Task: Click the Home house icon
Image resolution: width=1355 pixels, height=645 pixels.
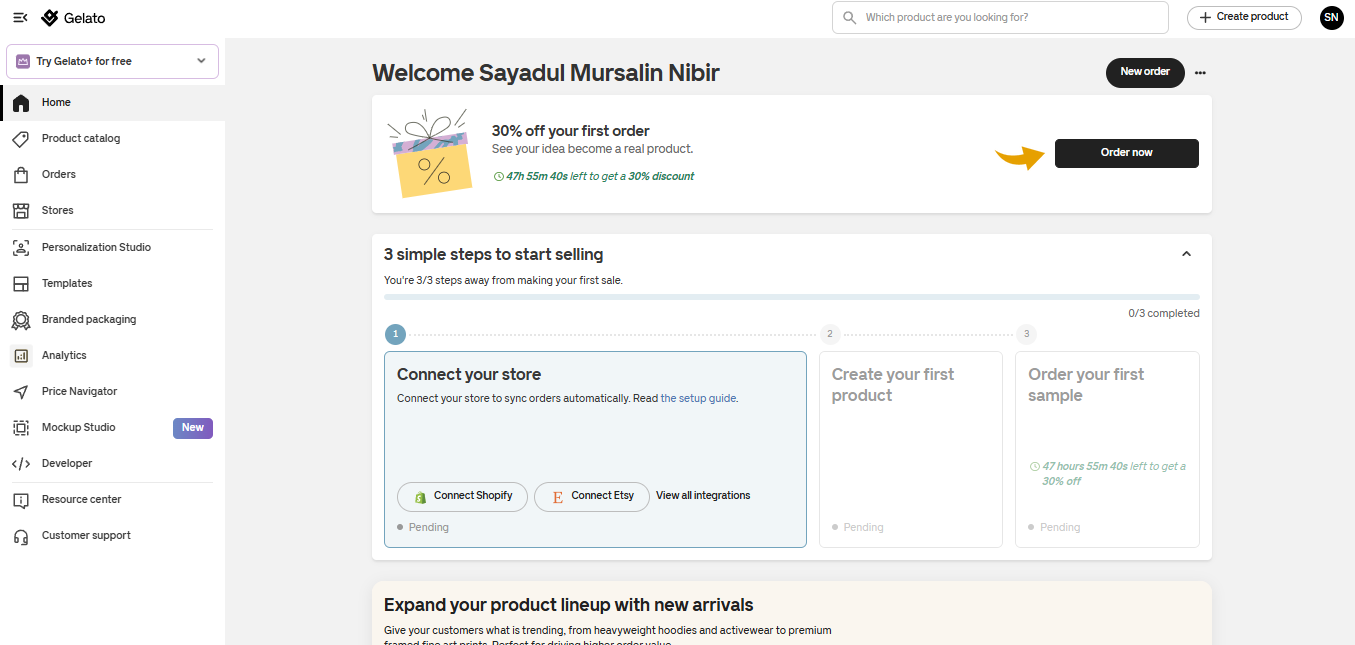Action: tap(21, 103)
